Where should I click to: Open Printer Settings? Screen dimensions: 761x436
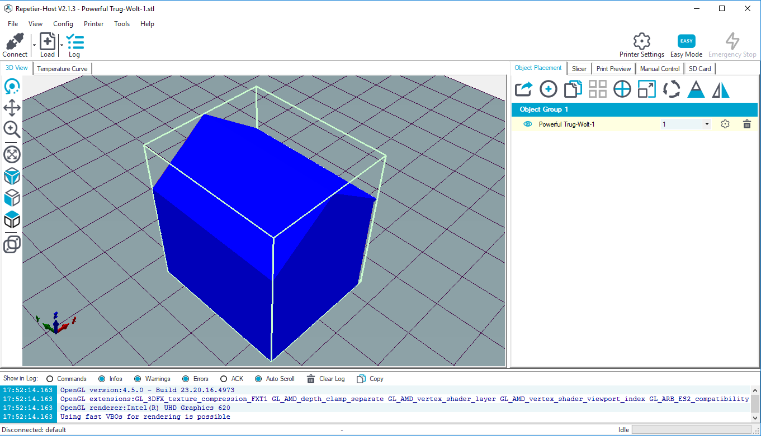point(642,45)
